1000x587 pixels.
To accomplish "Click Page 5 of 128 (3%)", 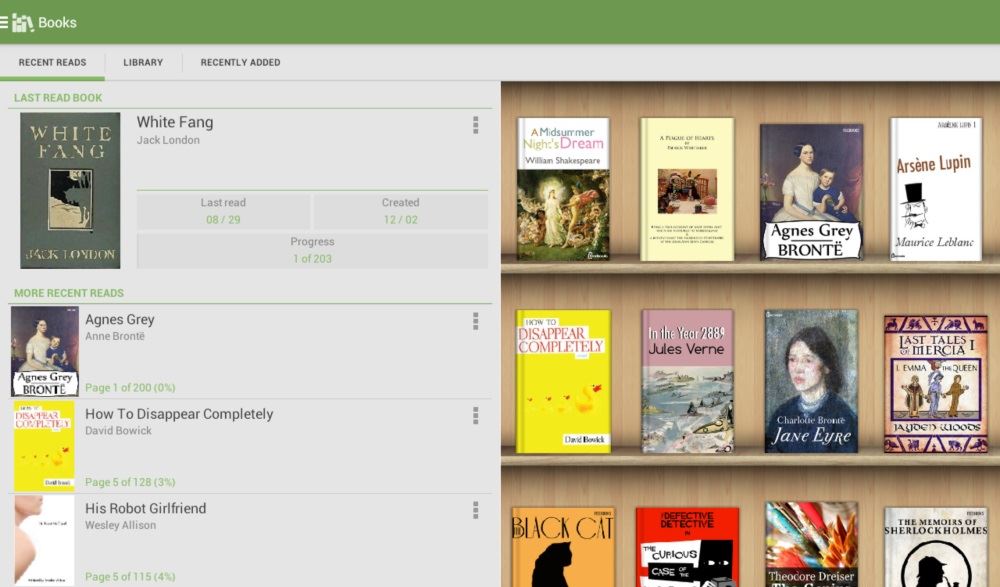I will (130, 482).
